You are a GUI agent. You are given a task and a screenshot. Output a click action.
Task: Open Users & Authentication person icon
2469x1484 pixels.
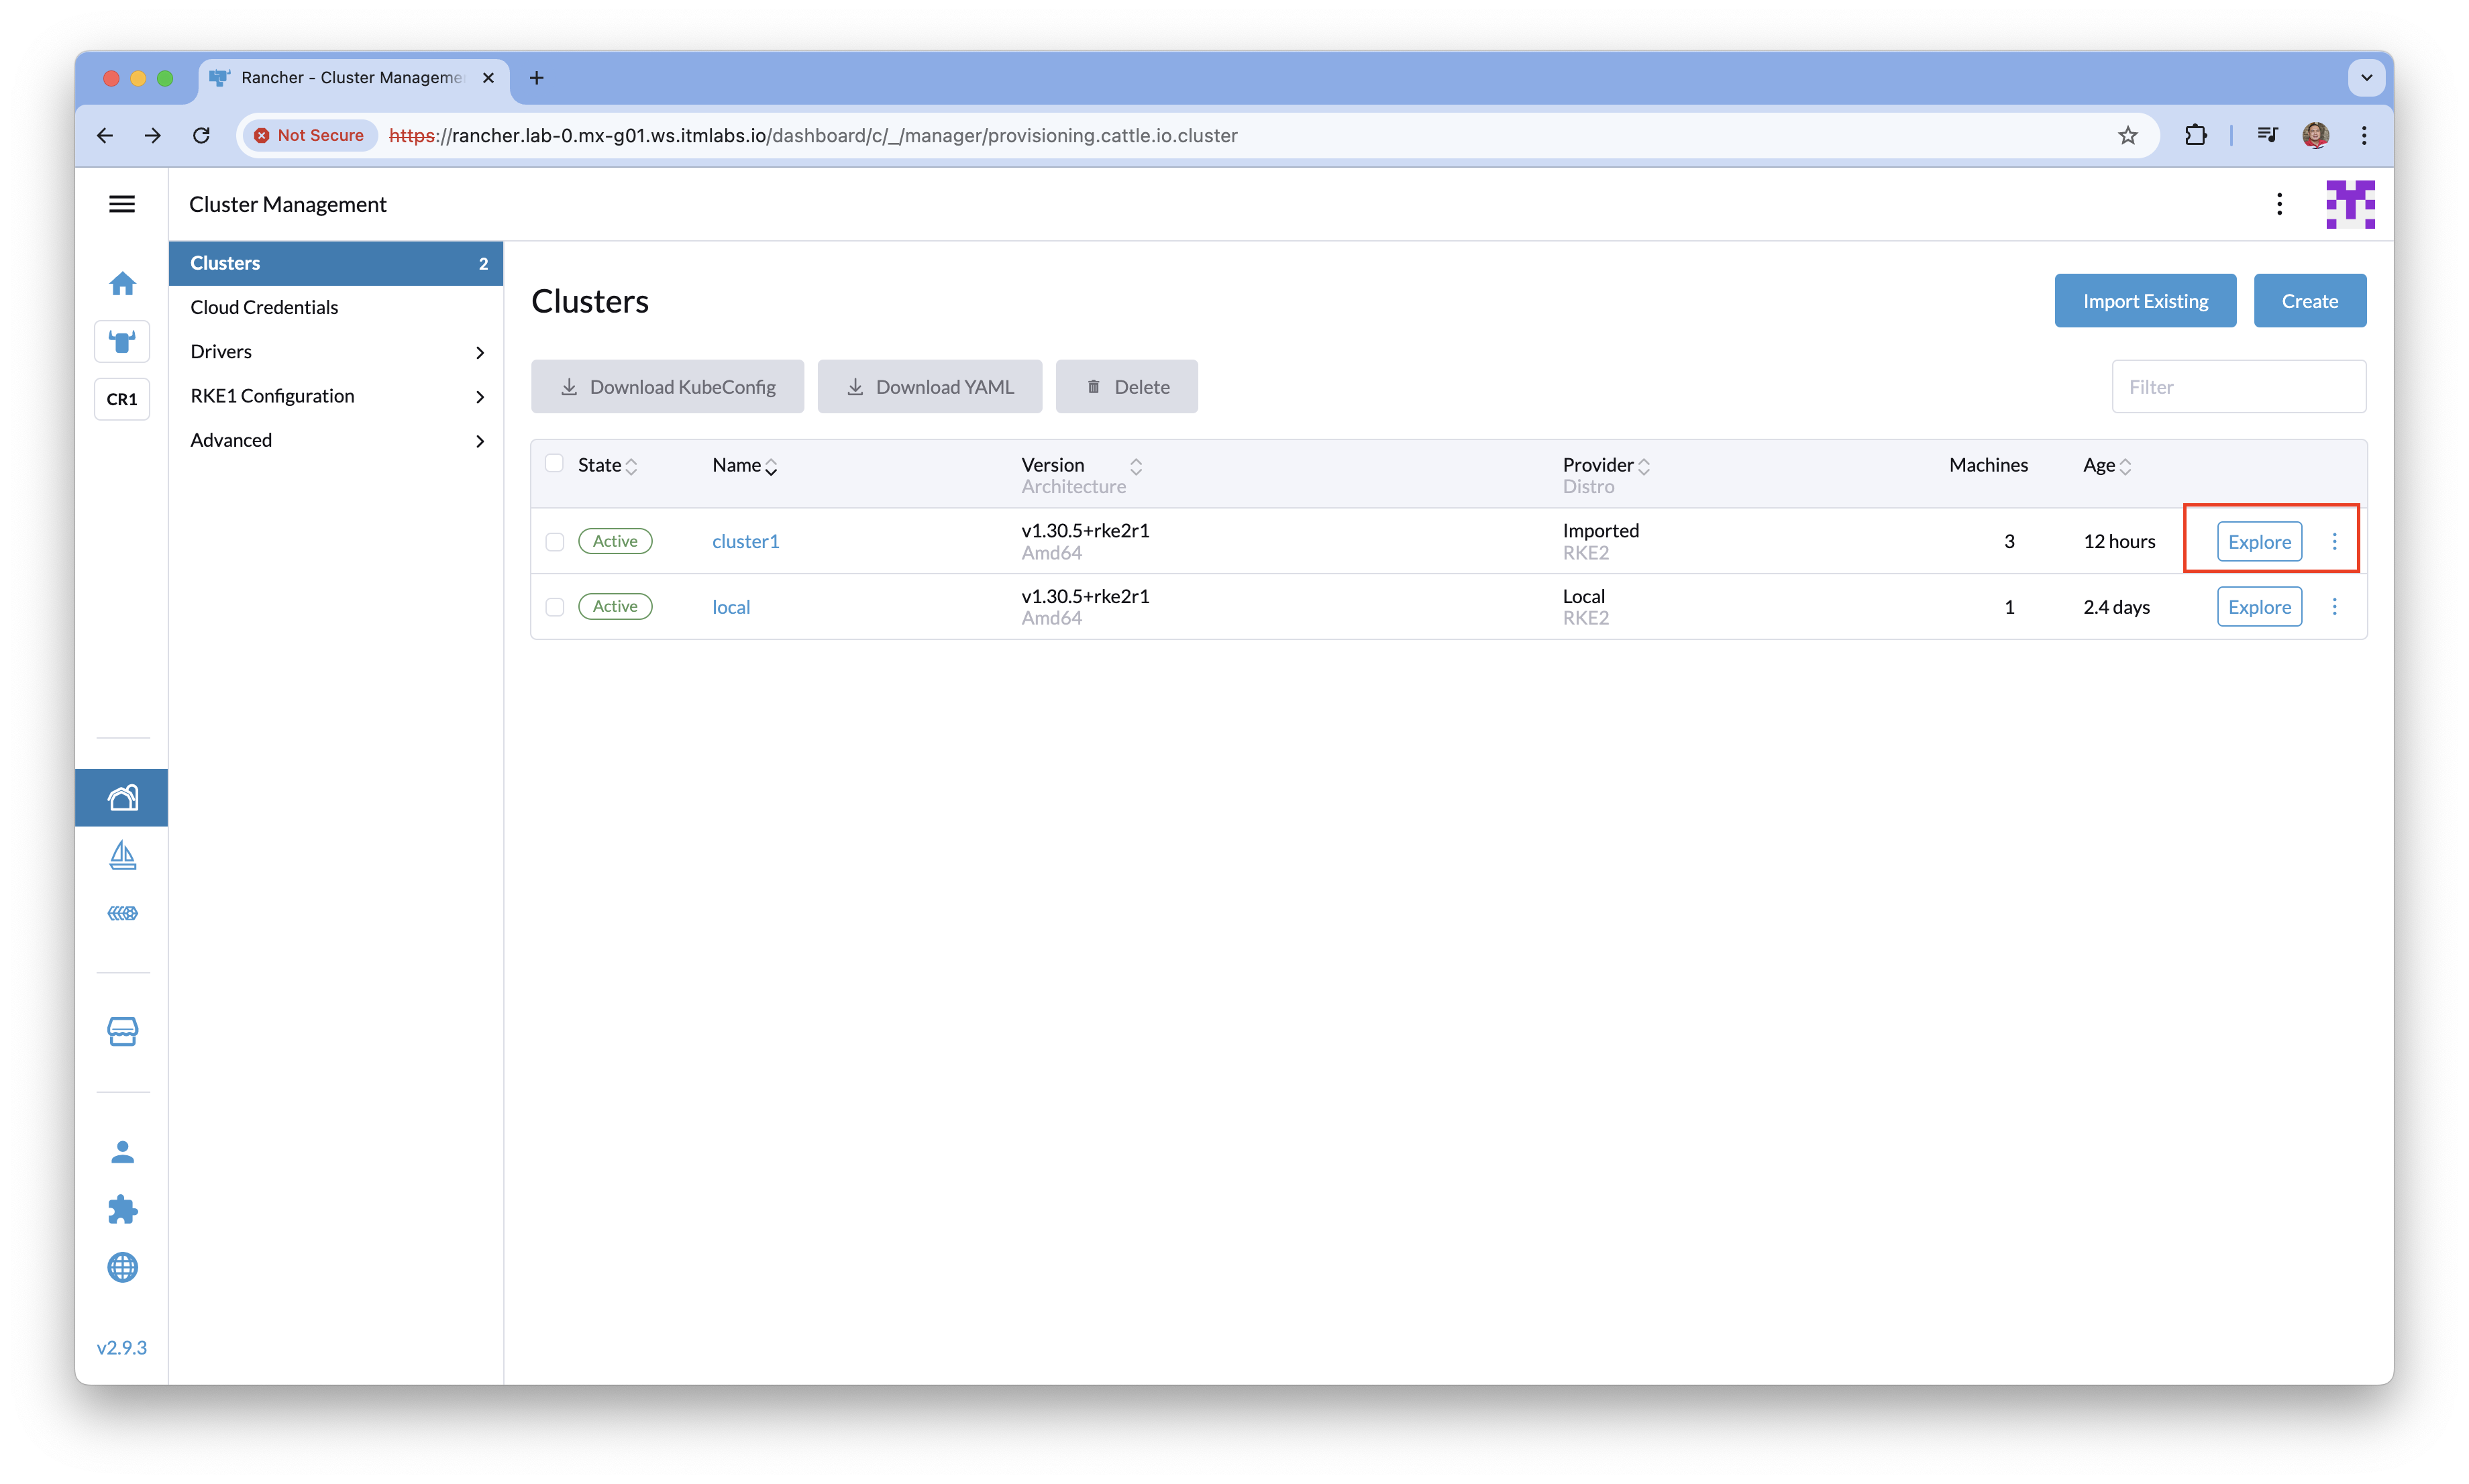tap(122, 1152)
